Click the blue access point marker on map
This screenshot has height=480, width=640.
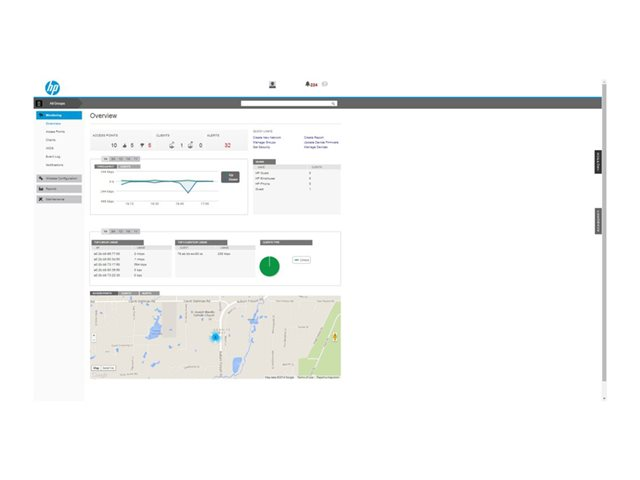pos(214,338)
